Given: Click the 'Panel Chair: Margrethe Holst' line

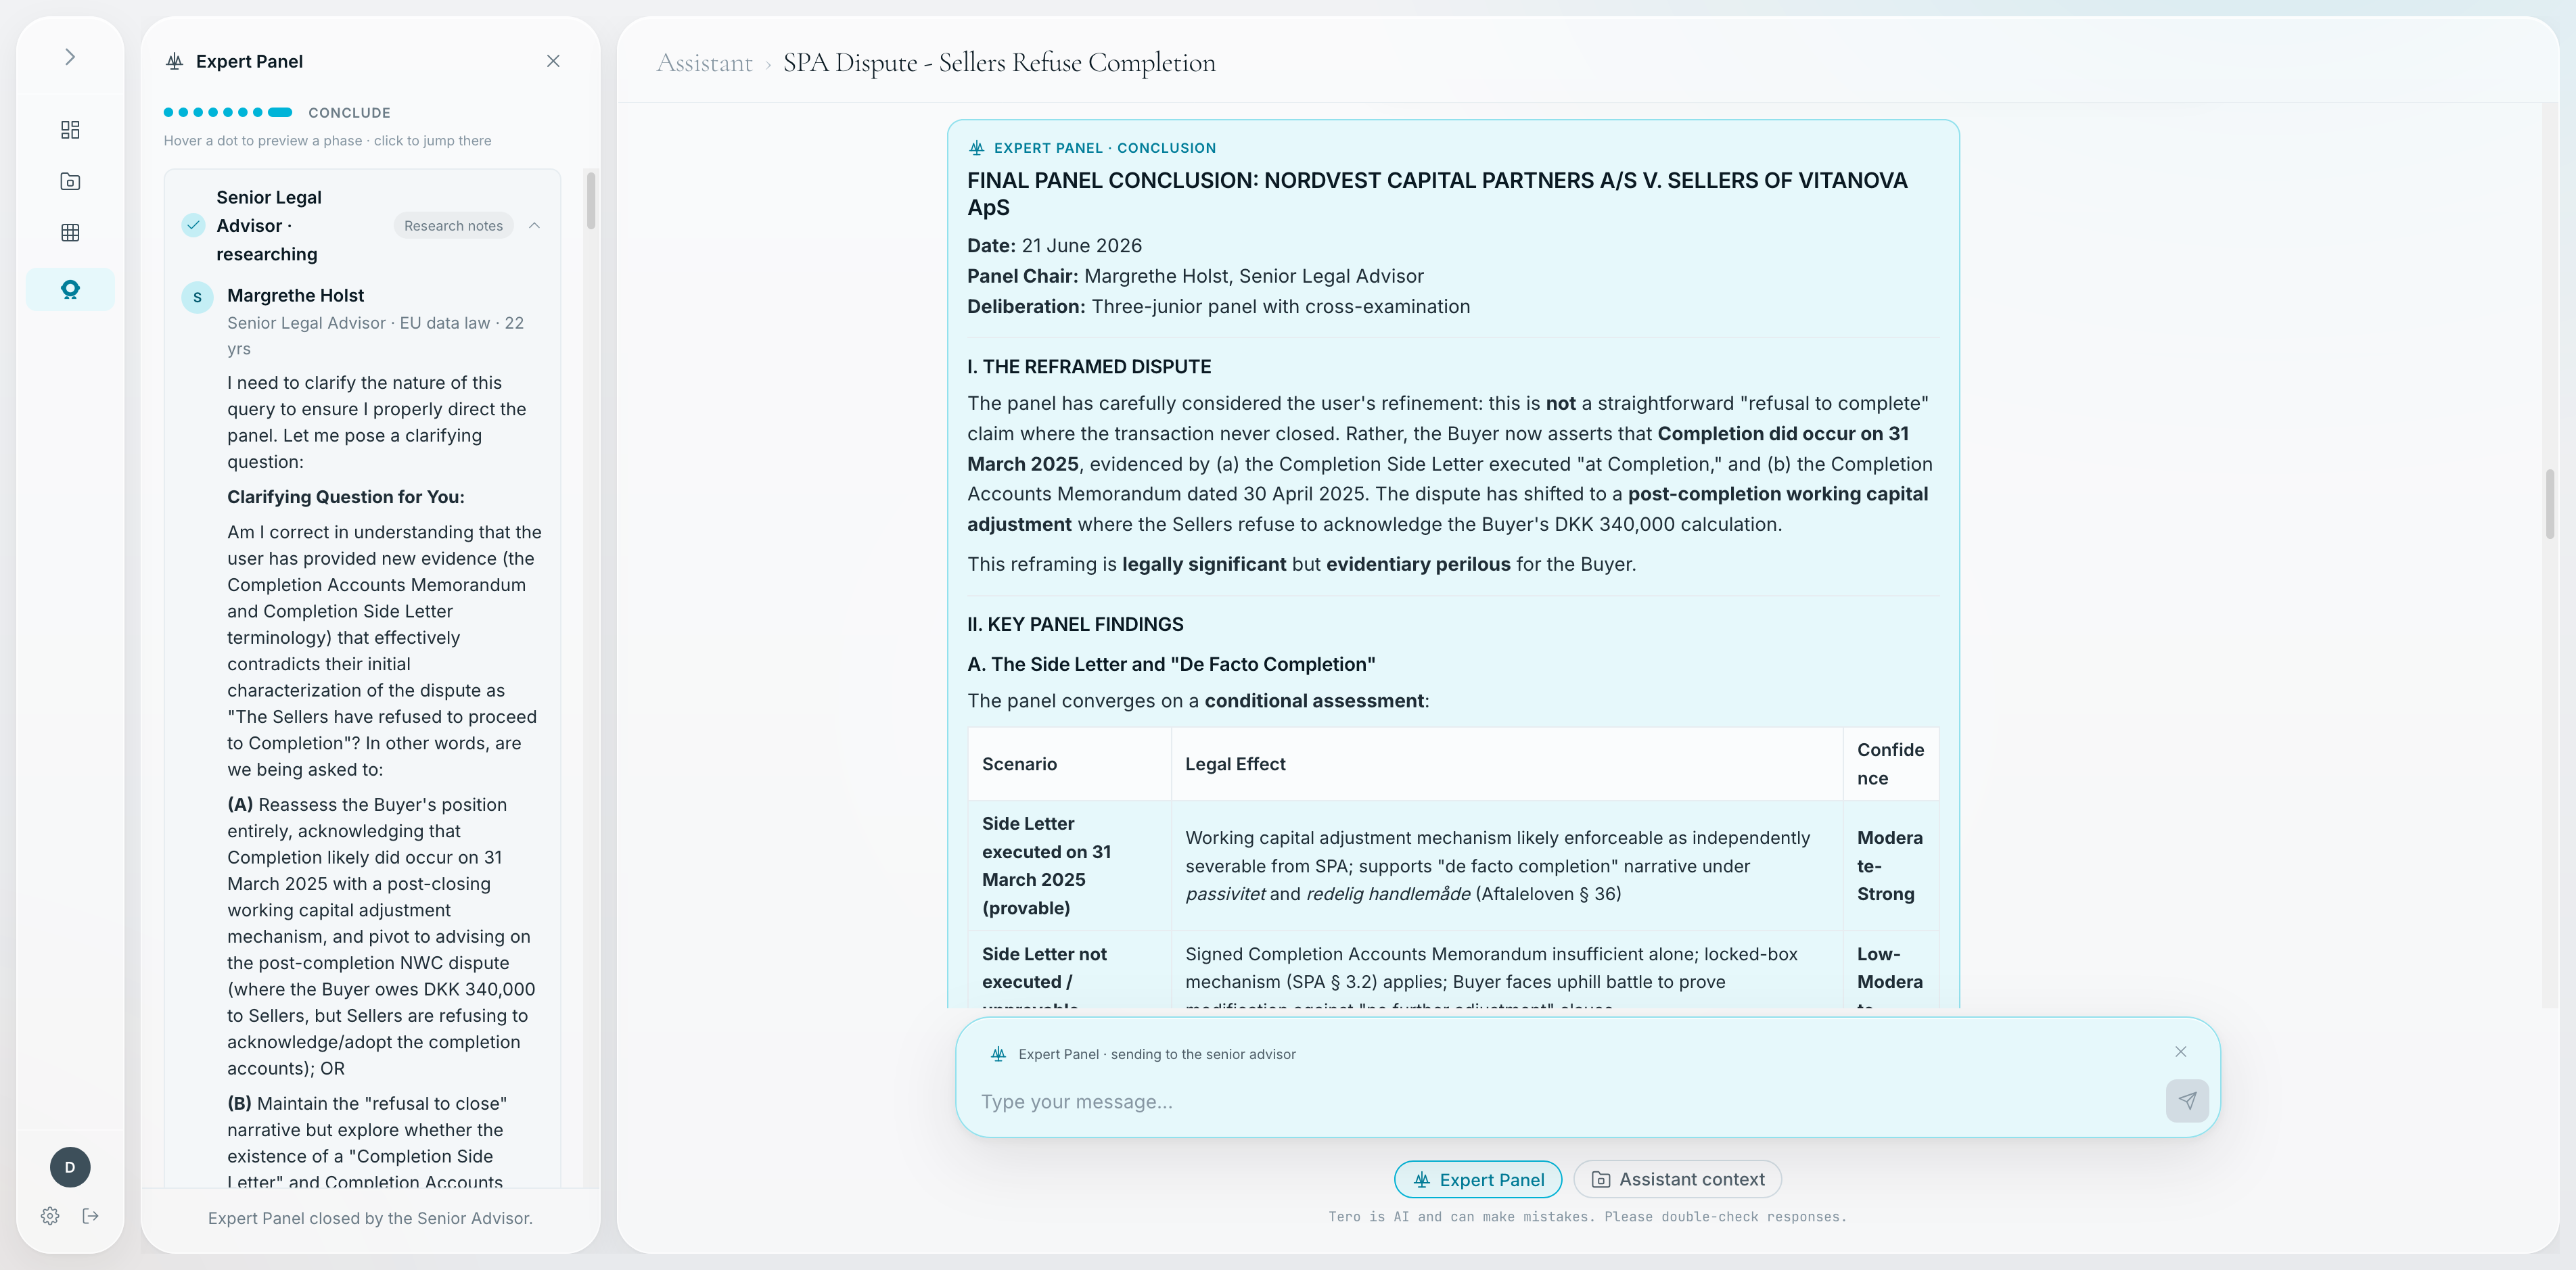Looking at the screenshot, I should [x=1195, y=276].
